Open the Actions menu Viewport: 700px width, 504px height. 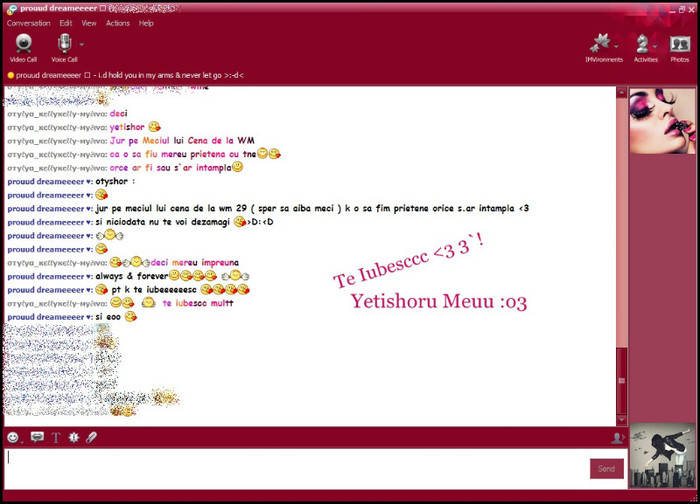coord(118,23)
